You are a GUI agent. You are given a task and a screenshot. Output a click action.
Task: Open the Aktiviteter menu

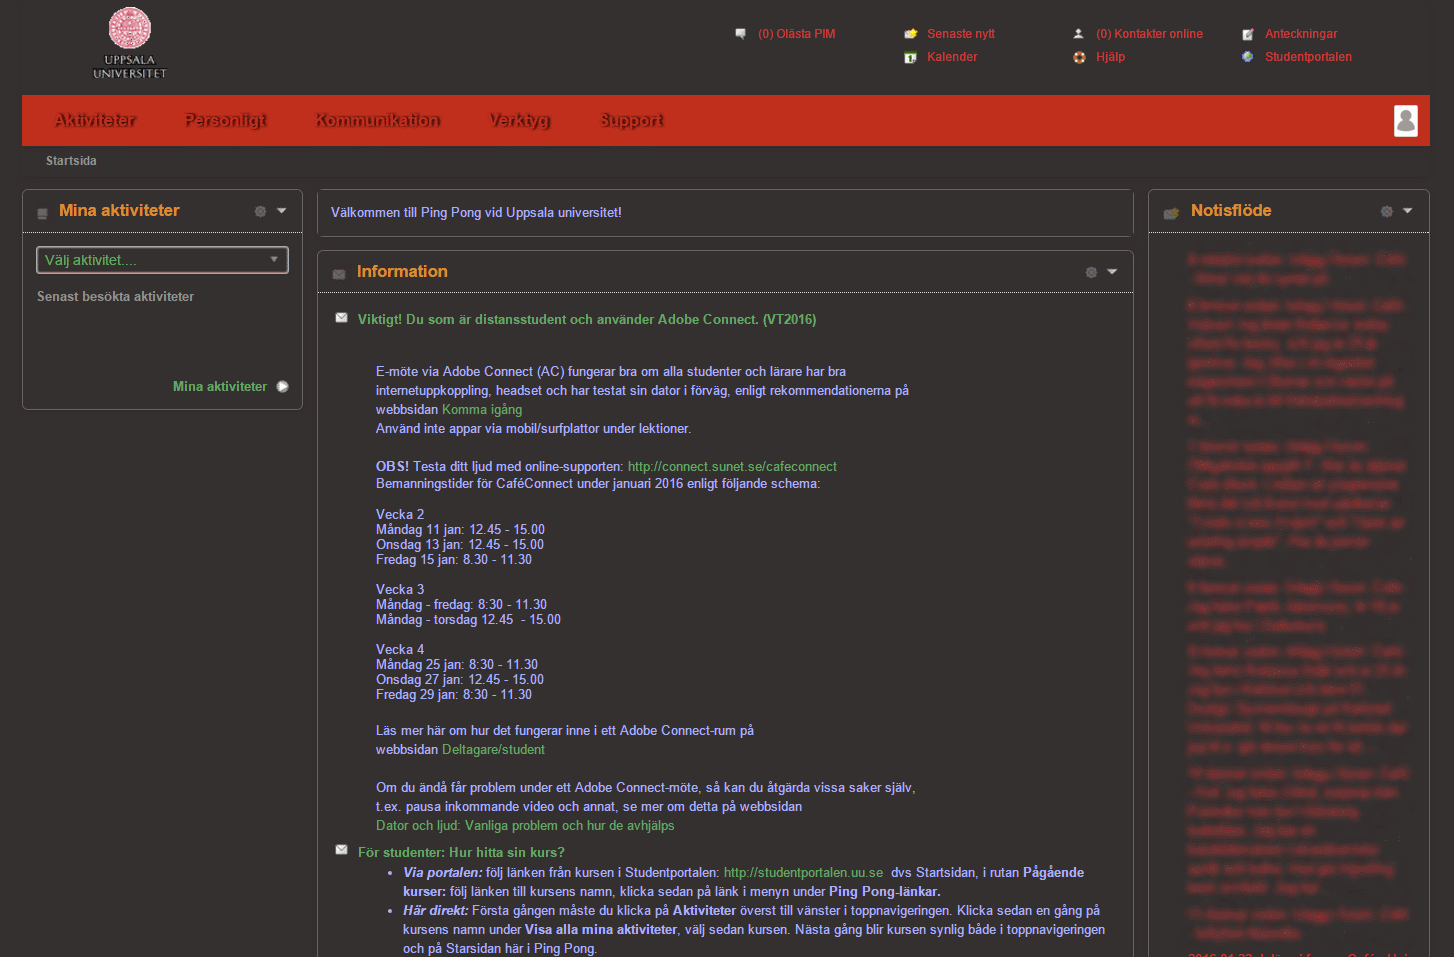tap(96, 120)
